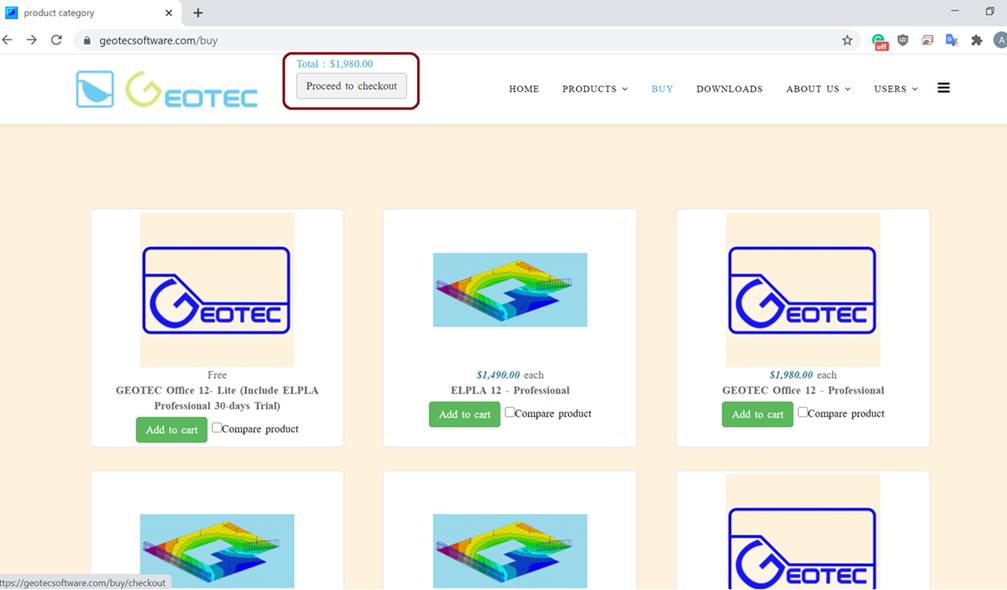Reload the page with refresh icon
Image resolution: width=1007 pixels, height=590 pixels.
point(57,40)
